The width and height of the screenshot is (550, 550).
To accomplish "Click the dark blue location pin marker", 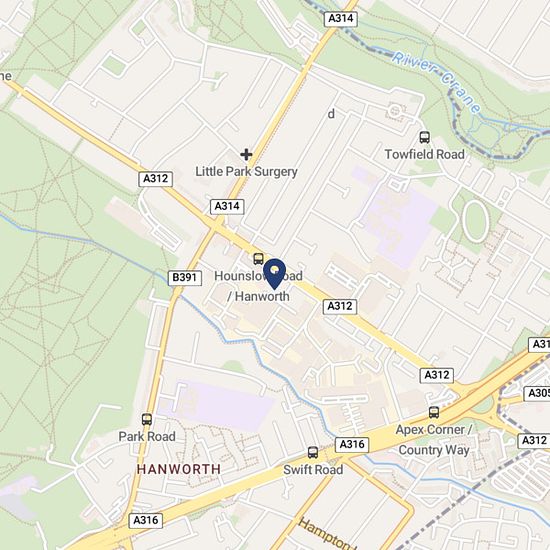I will coord(274,274).
